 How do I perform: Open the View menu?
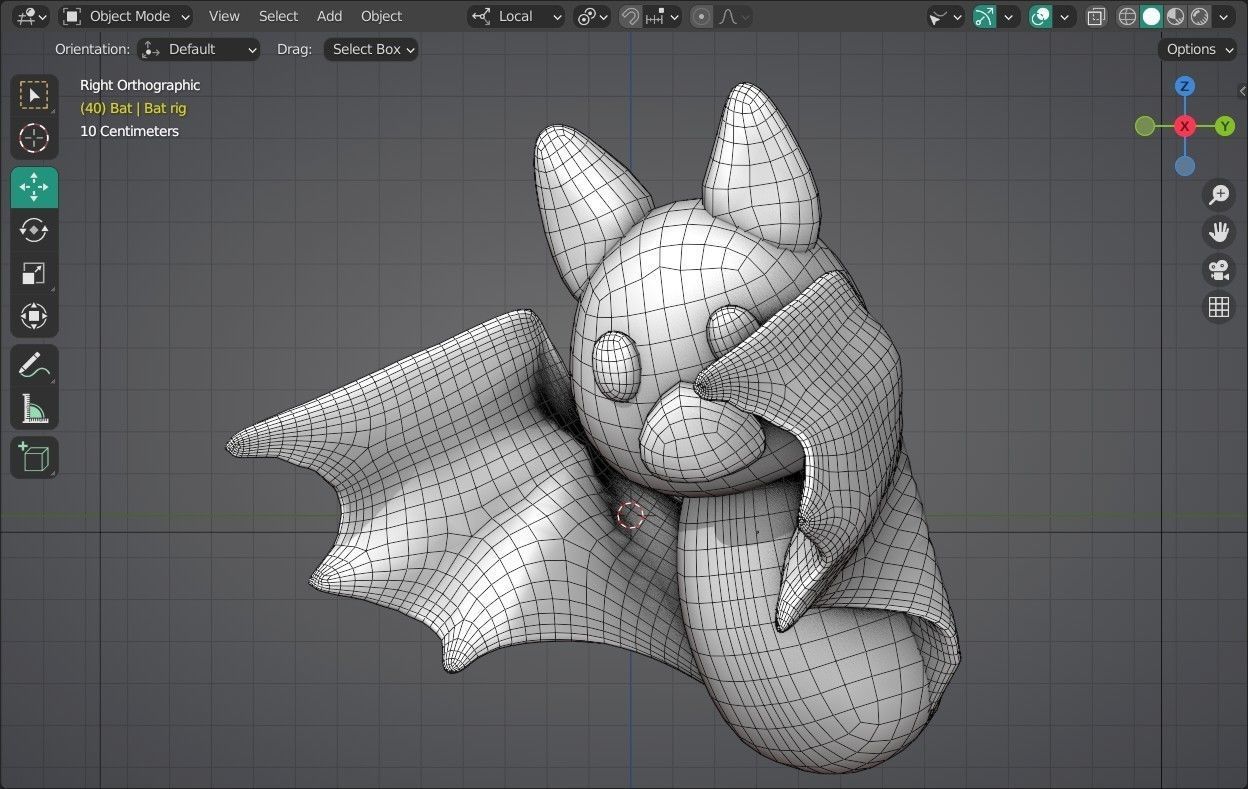tap(224, 16)
